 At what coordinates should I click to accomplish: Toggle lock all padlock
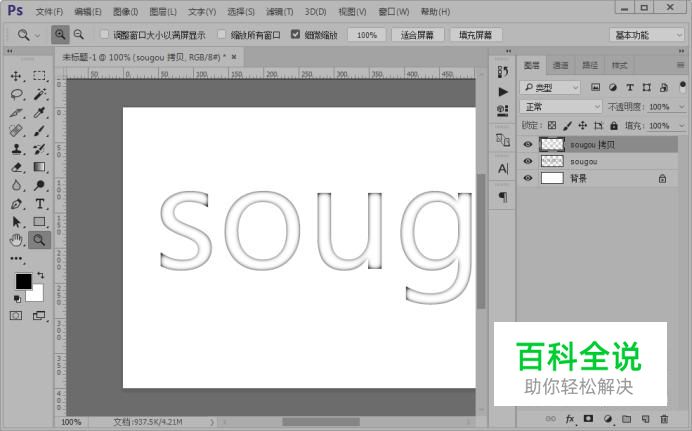614,126
